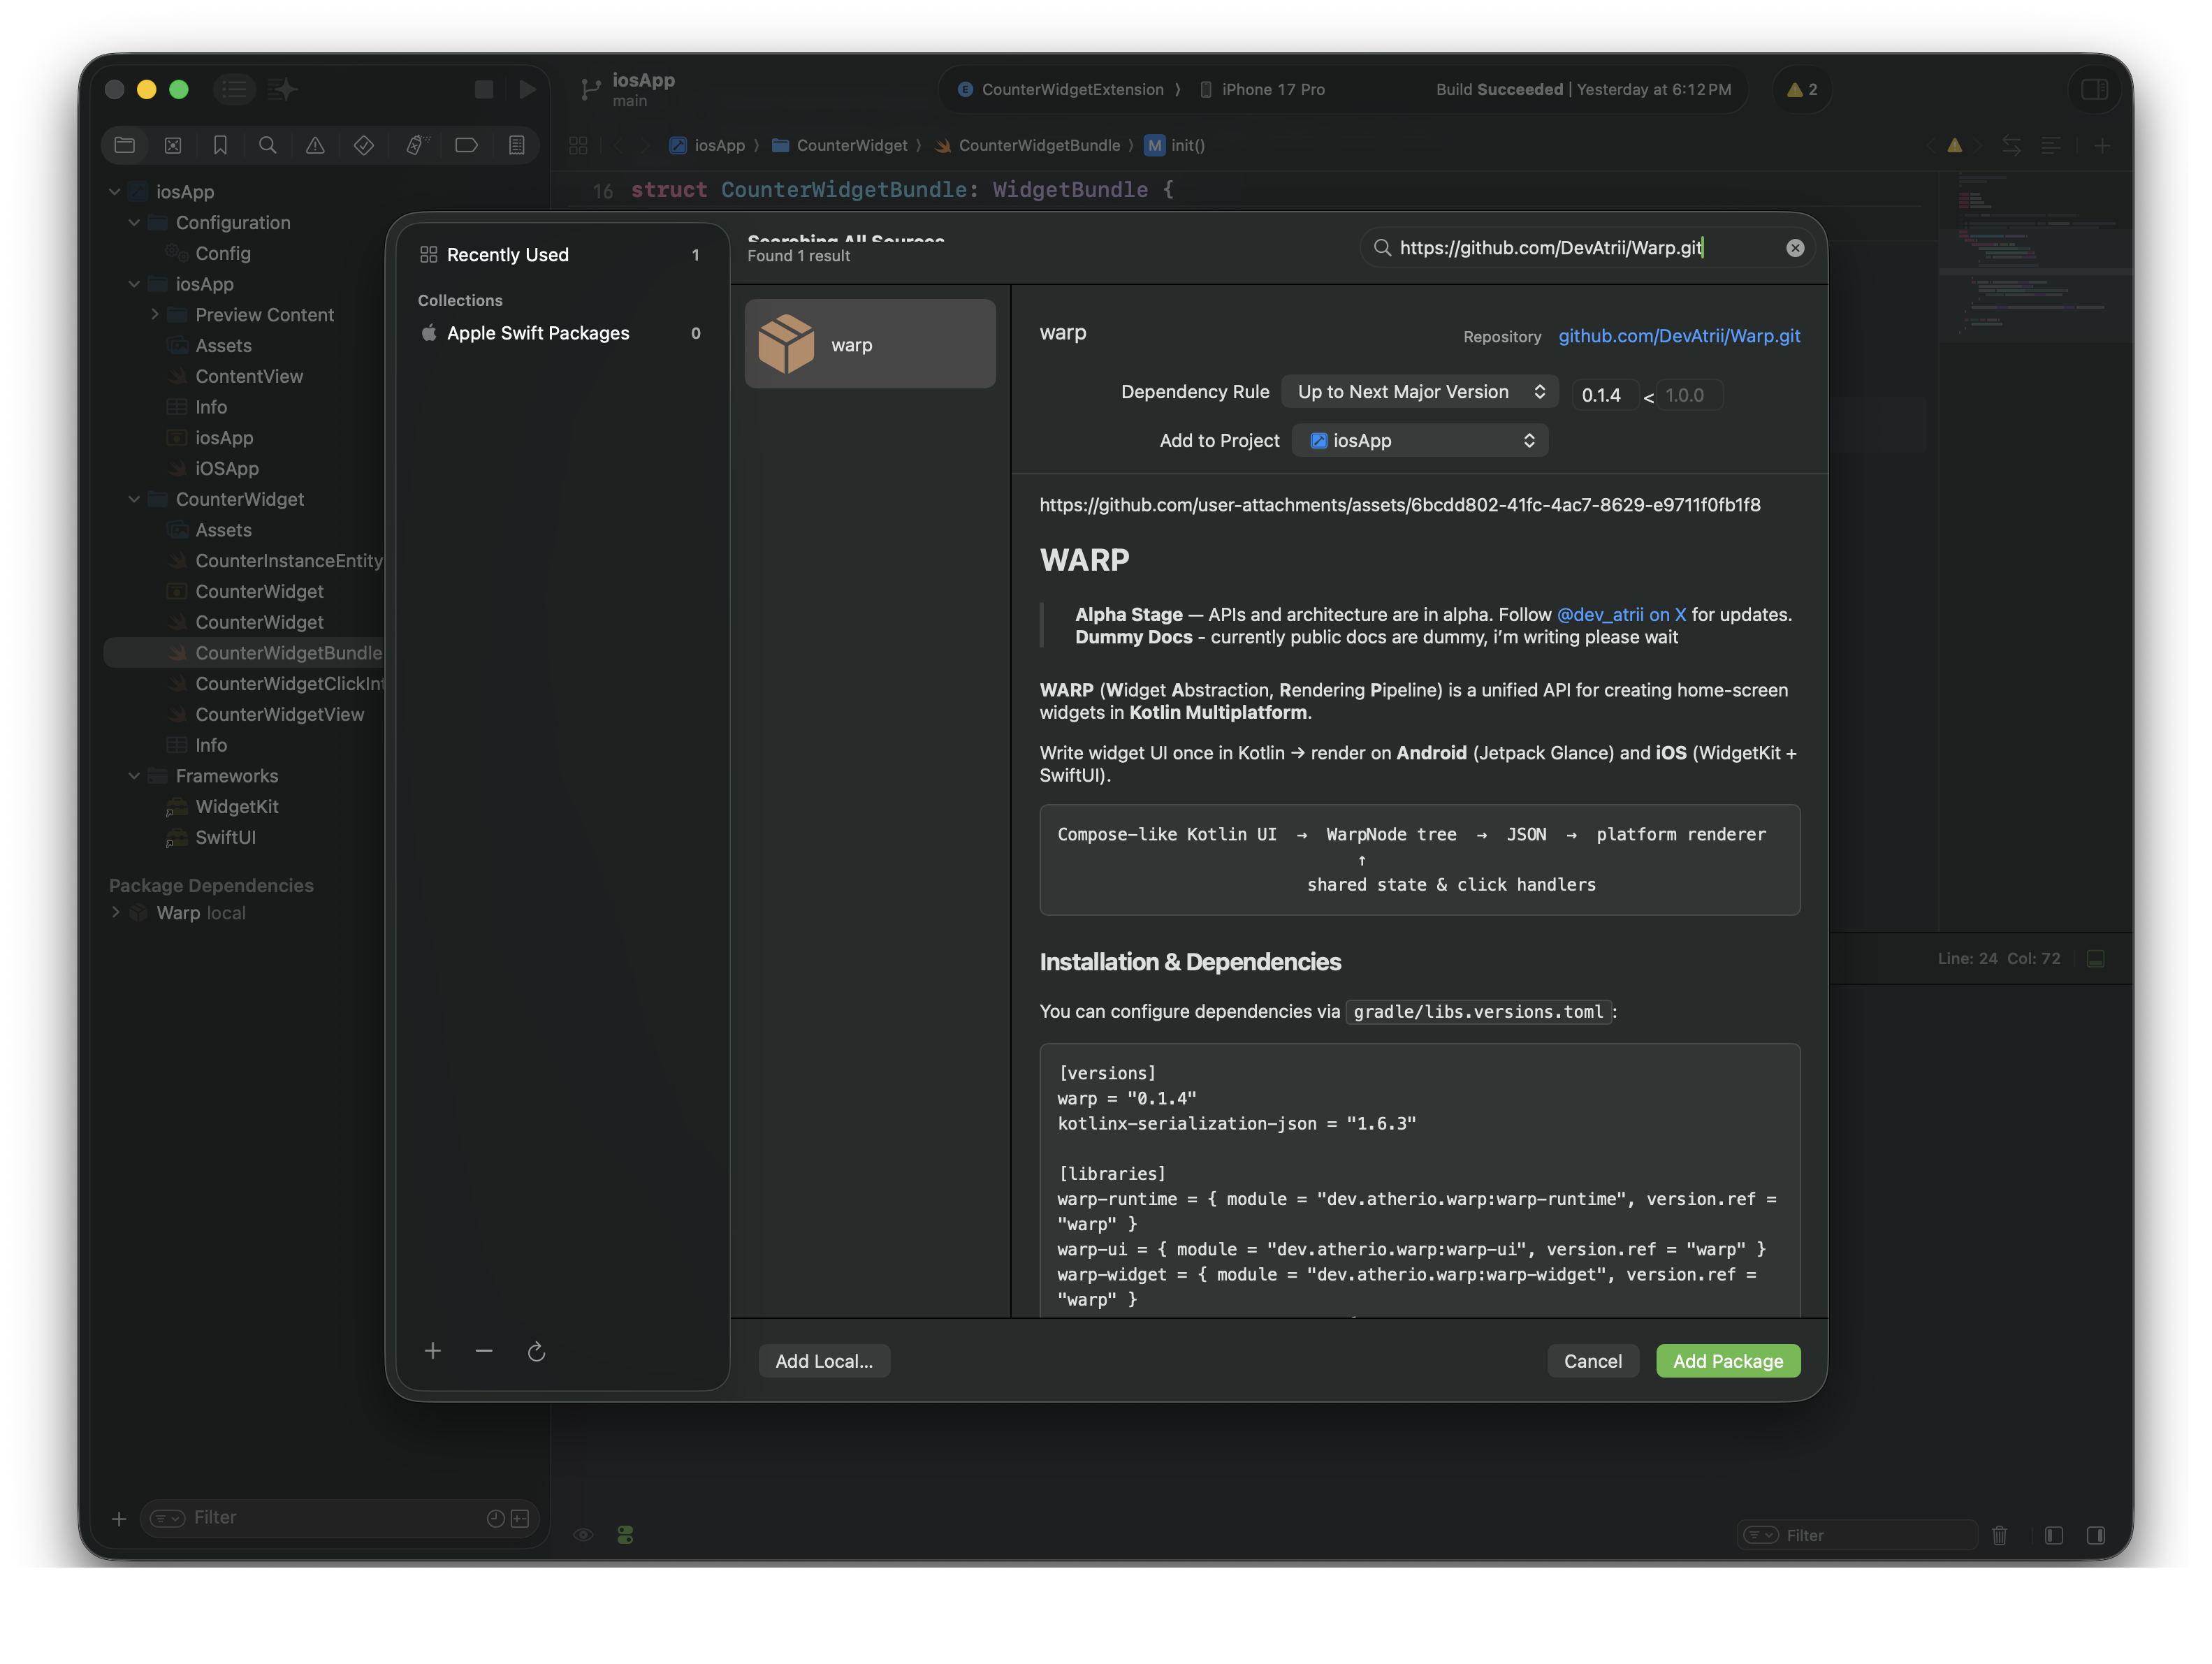Add new file with navigator plus
2212x1664 pixels.
tap(119, 1518)
